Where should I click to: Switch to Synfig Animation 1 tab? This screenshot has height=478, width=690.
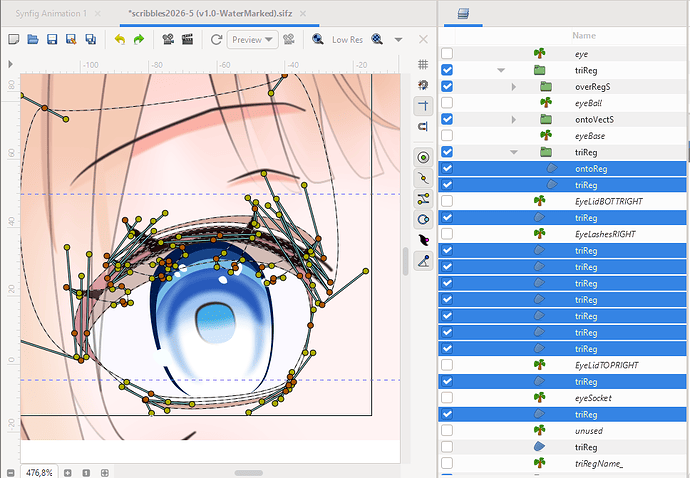(51, 14)
